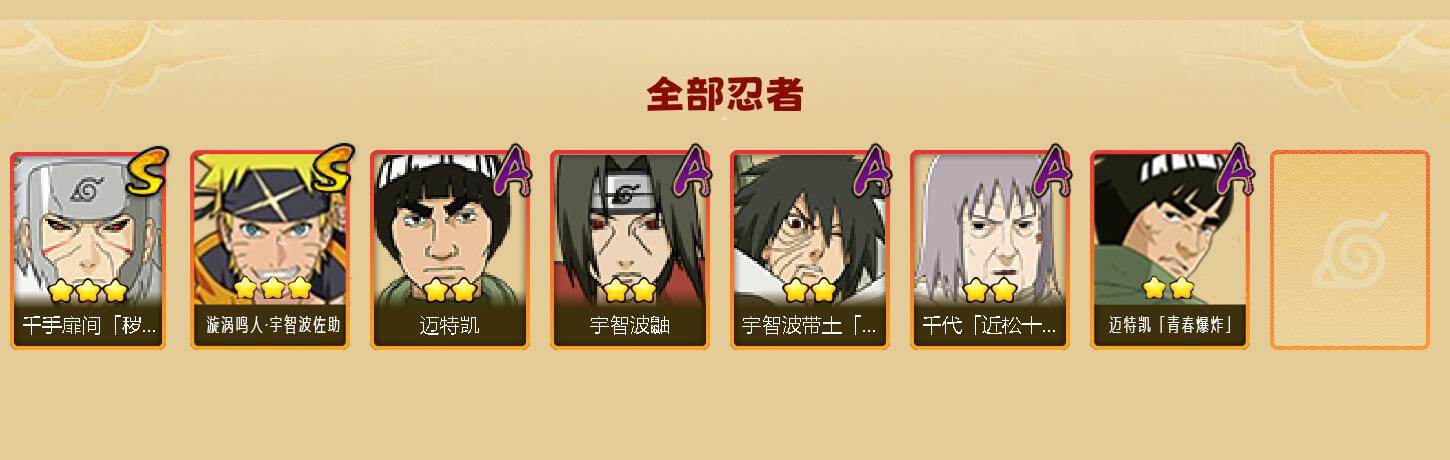Viewport: 1450px width, 460px height.
Task: Click the 迈特凯 name label
Action: click(449, 326)
